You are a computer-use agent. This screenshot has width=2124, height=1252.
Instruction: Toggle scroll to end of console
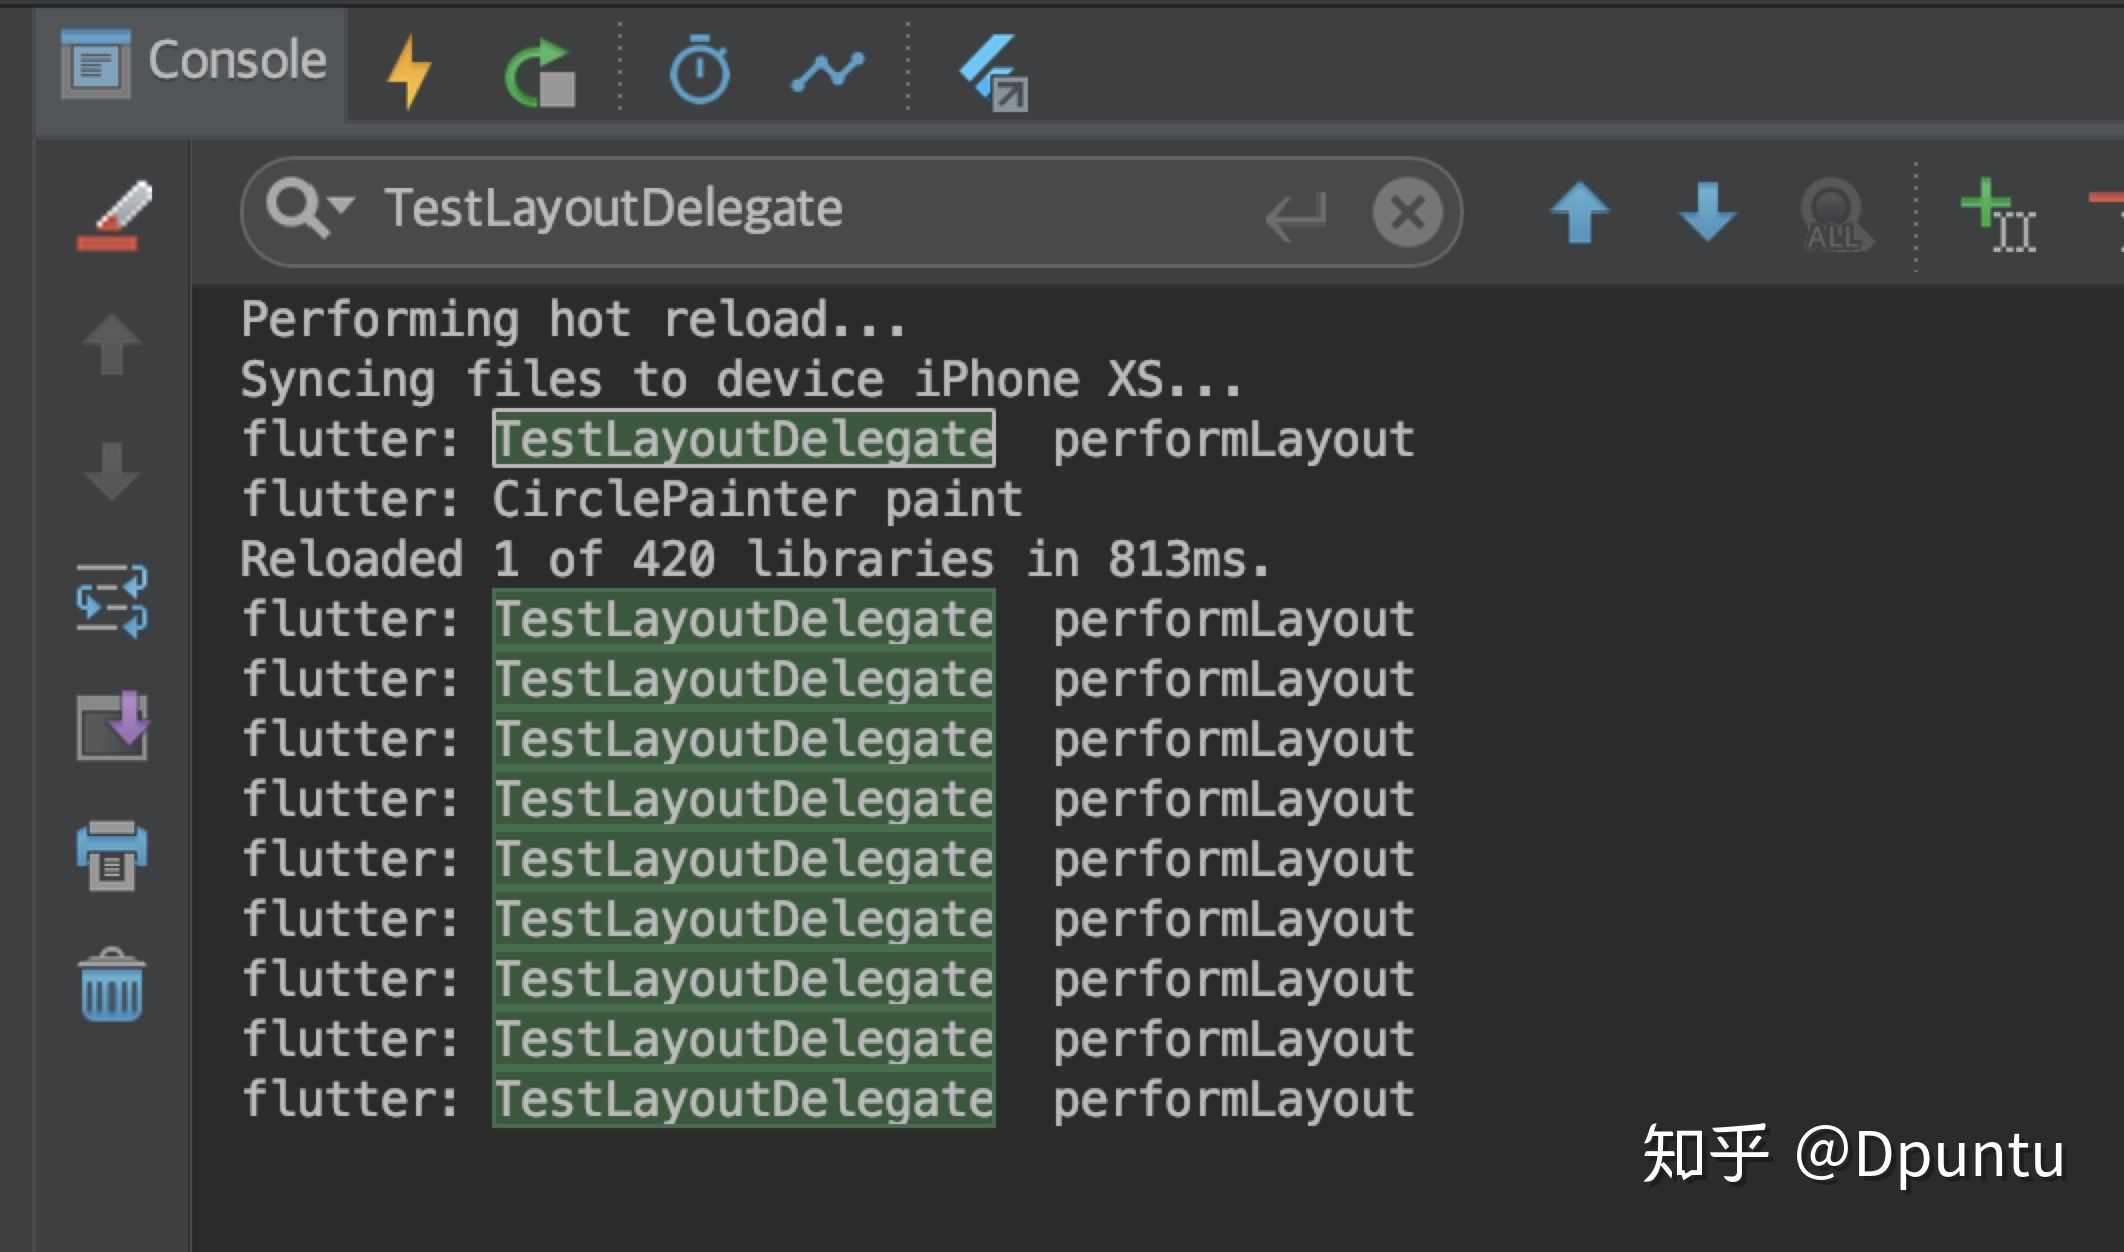coord(112,726)
